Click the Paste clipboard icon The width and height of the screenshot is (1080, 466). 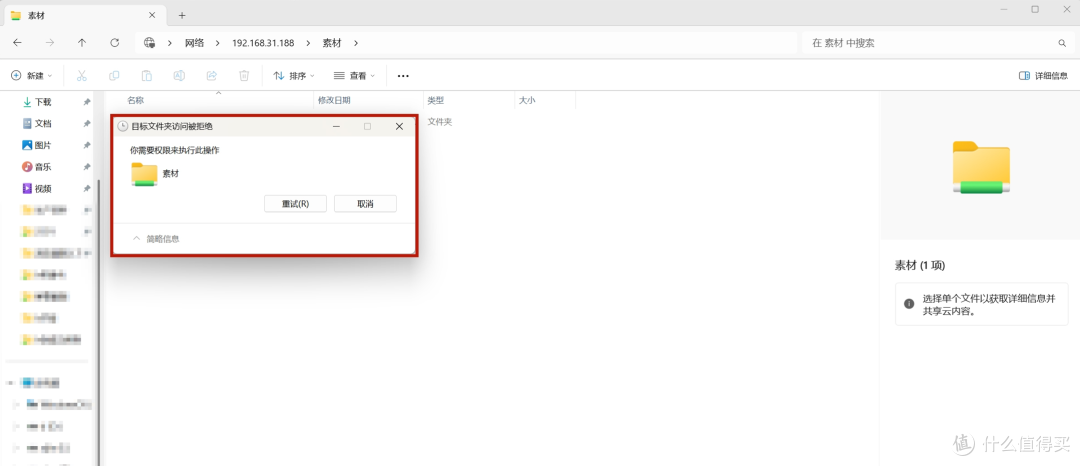tap(147, 76)
